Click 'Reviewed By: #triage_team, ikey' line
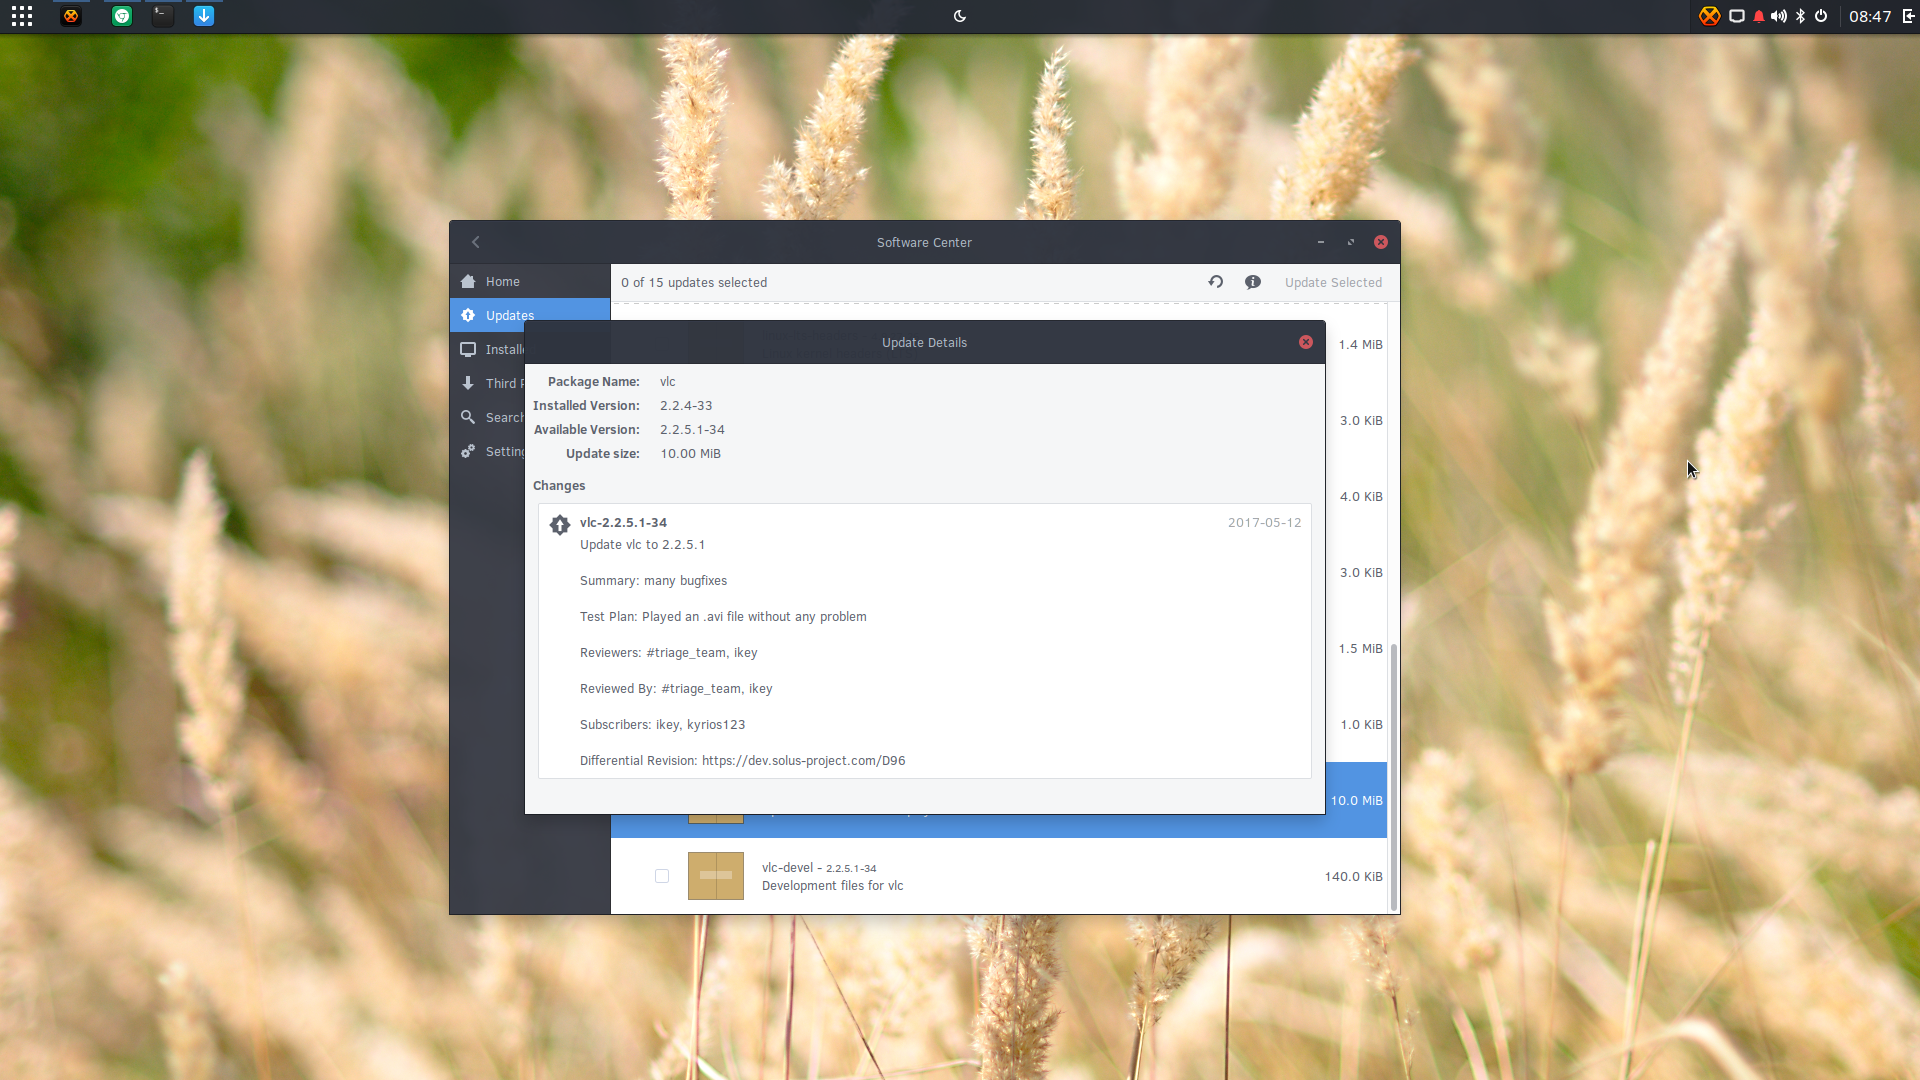The image size is (1920, 1080). click(x=676, y=688)
